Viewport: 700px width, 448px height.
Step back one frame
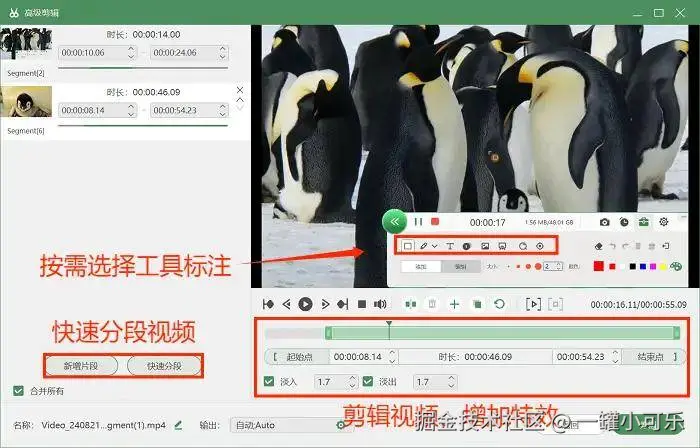tap(287, 304)
